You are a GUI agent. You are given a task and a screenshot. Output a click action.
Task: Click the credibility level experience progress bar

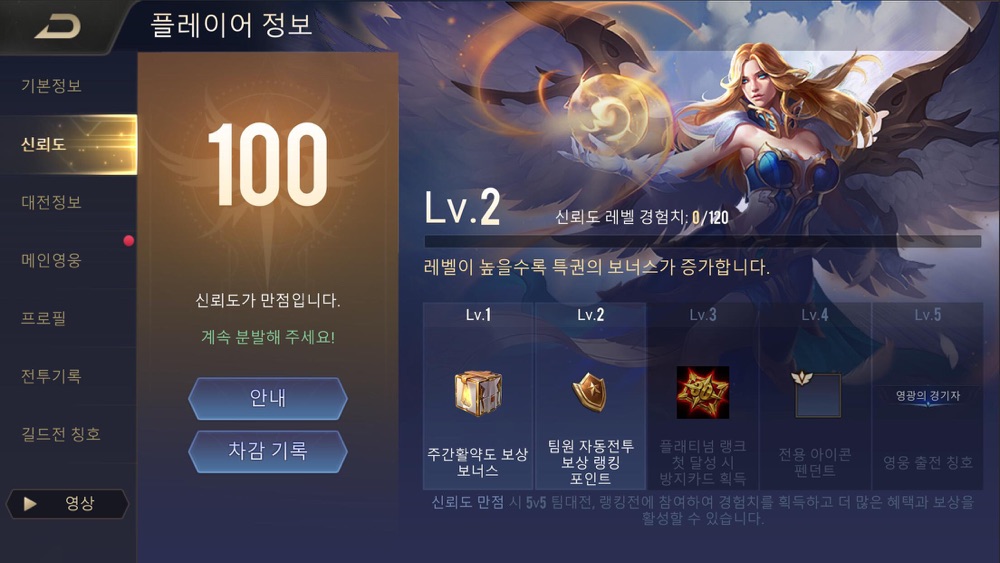pos(702,242)
